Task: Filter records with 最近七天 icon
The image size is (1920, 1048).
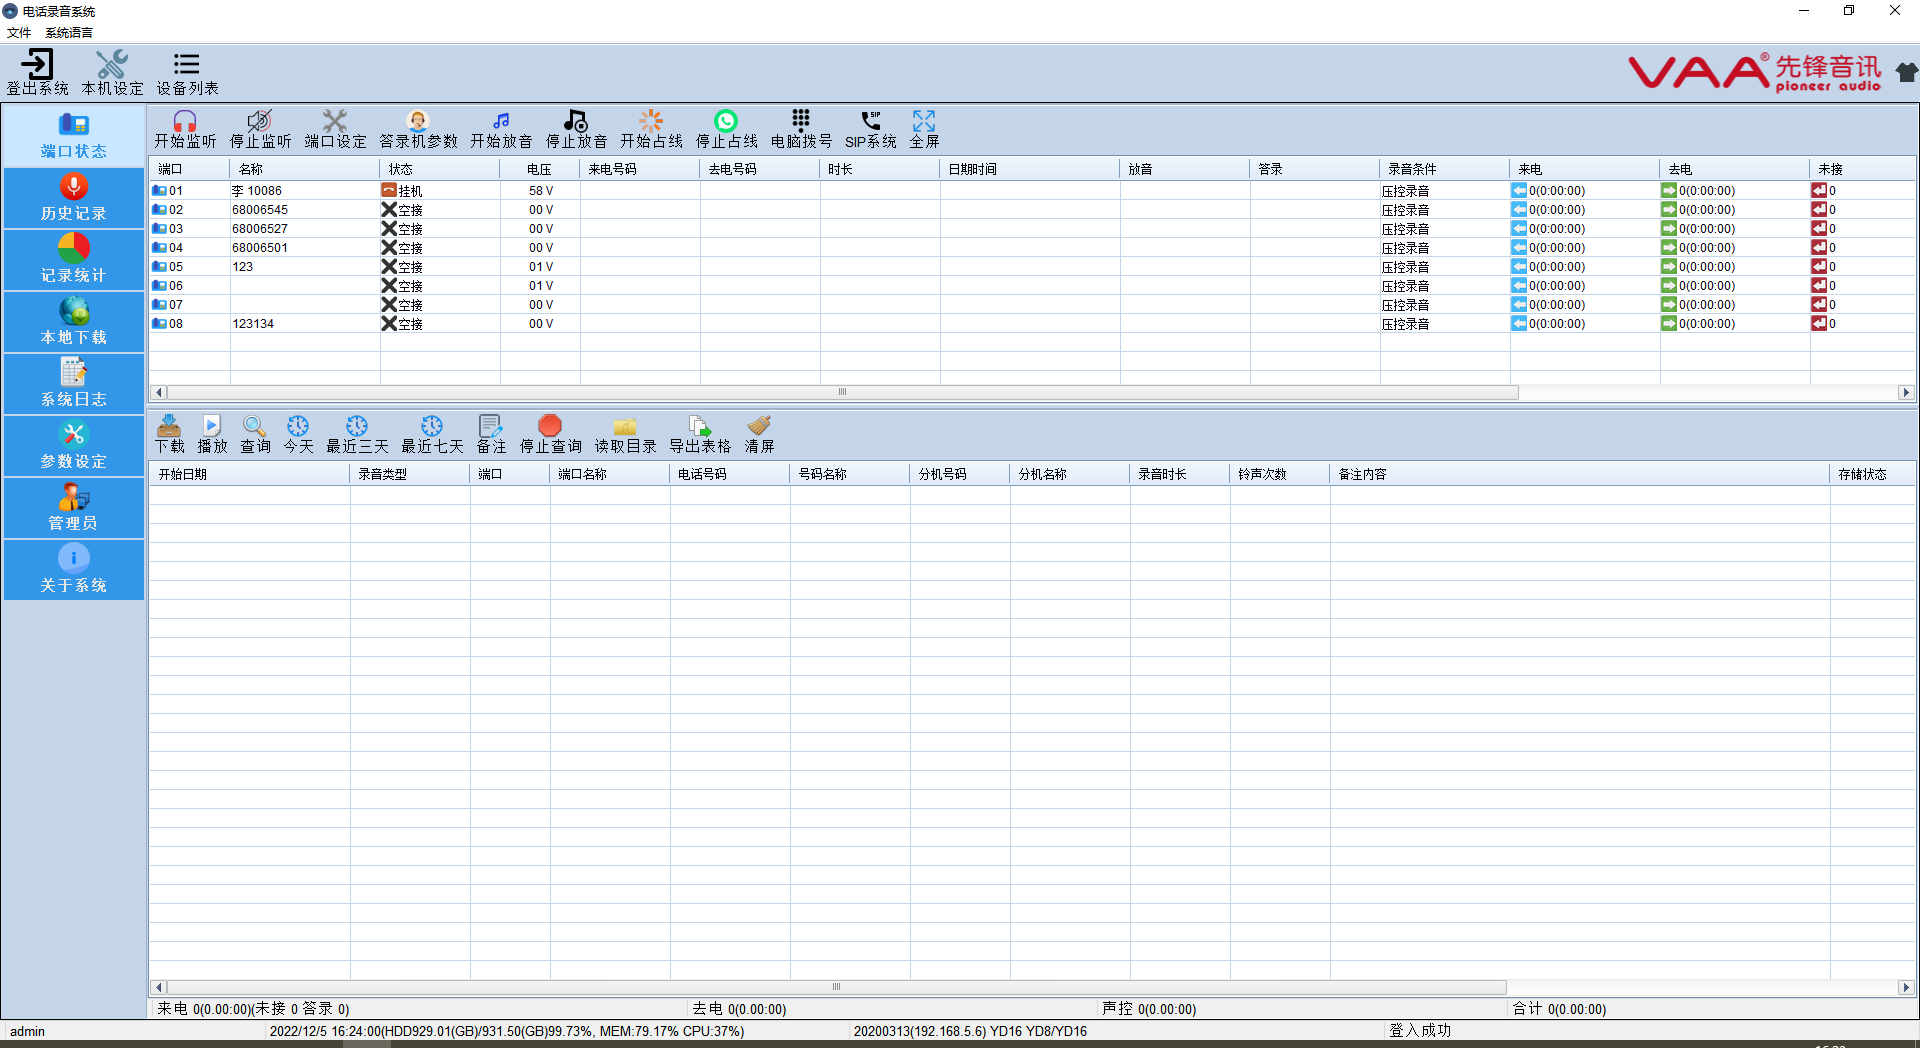Action: click(x=432, y=427)
